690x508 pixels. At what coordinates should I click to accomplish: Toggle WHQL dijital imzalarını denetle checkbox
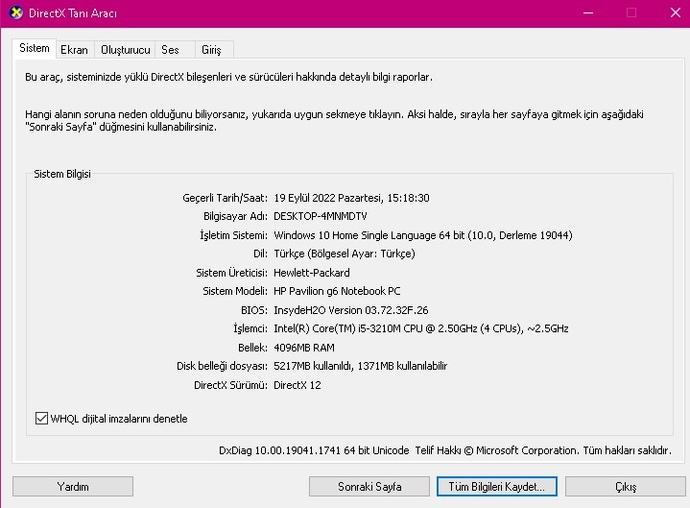[x=41, y=418]
